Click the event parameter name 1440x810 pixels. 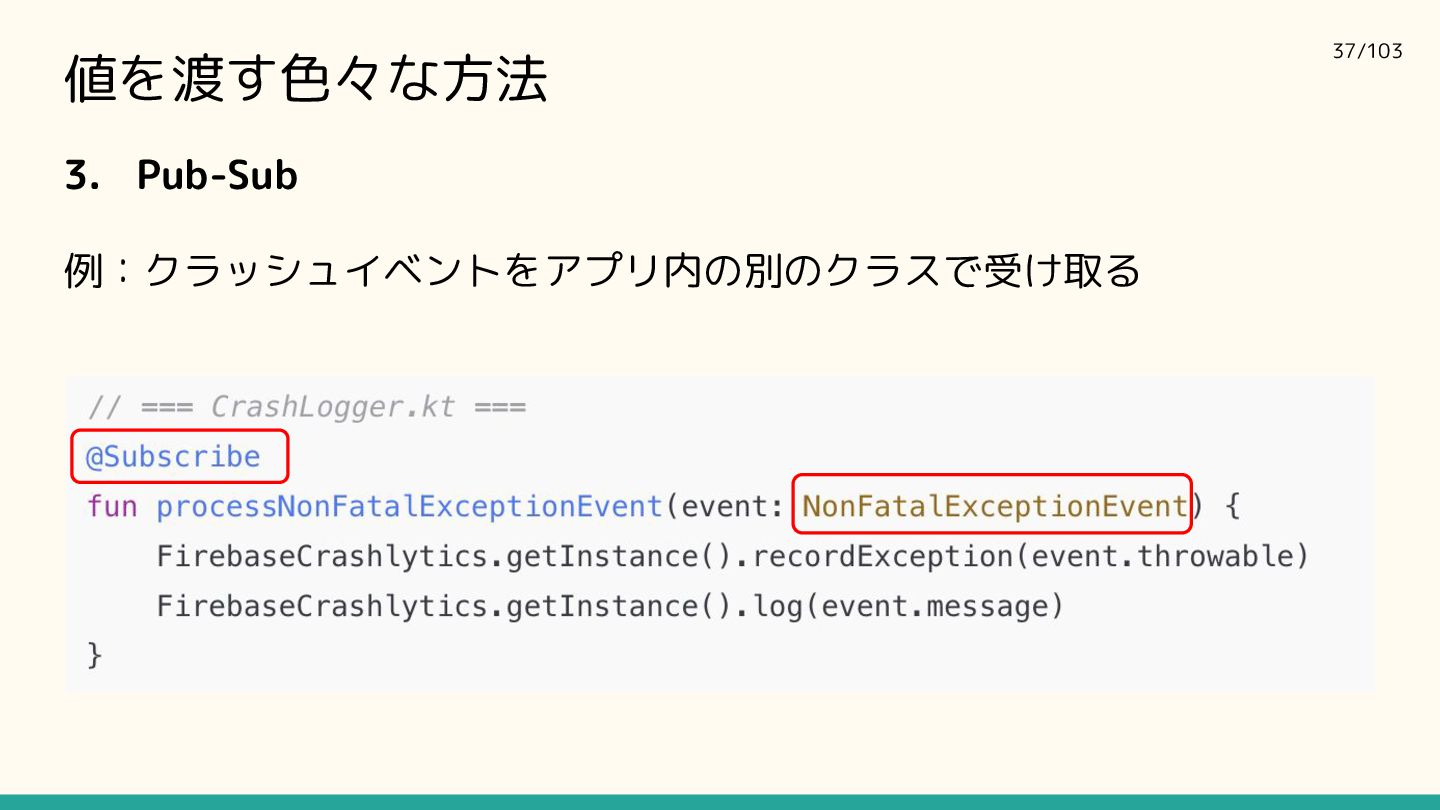[724, 507]
